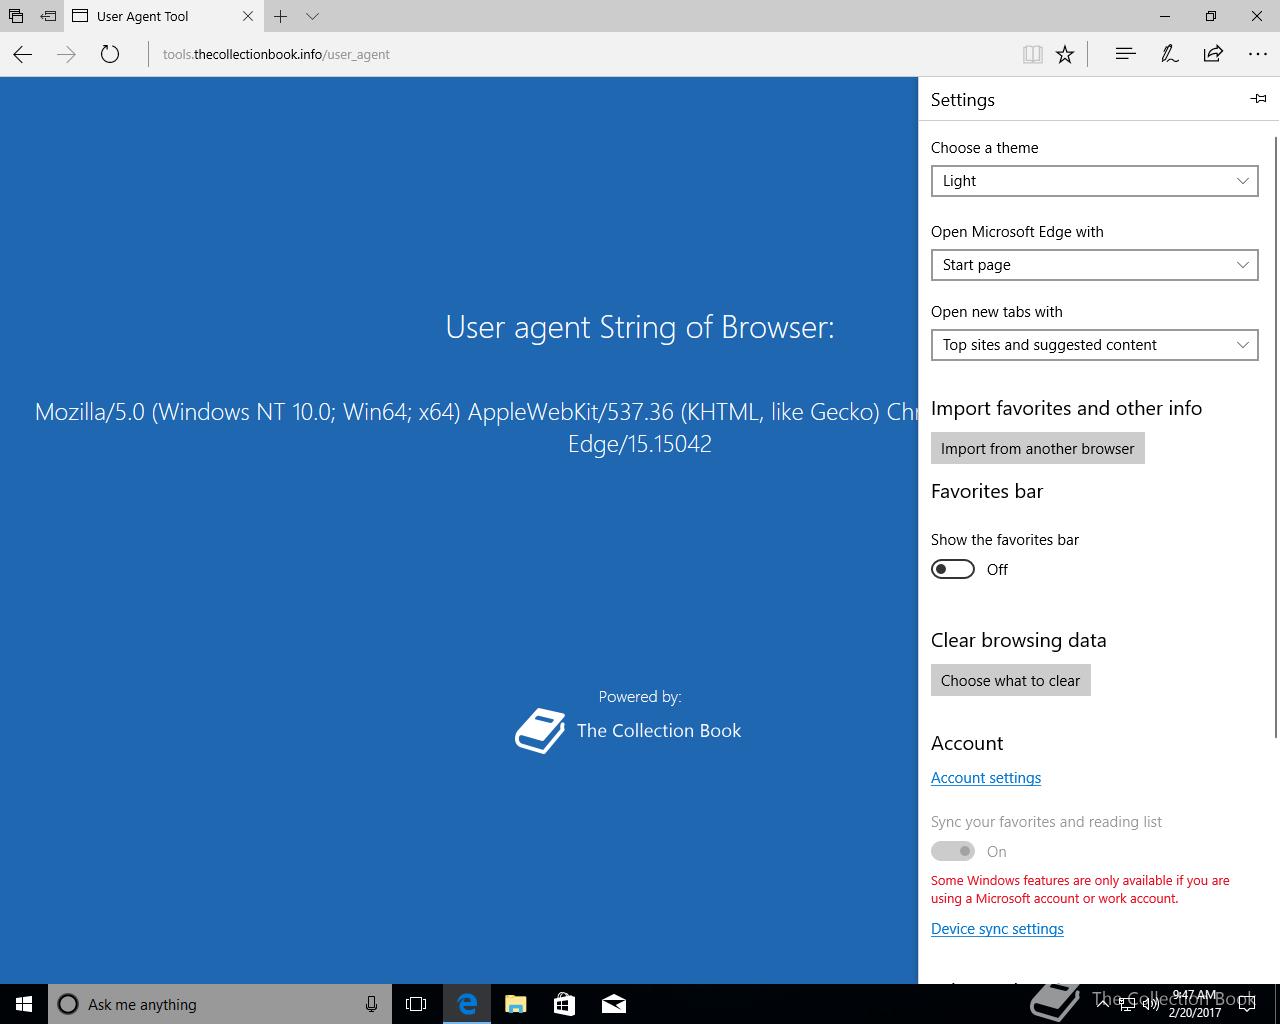Show tab previews chevron

pyautogui.click(x=312, y=16)
